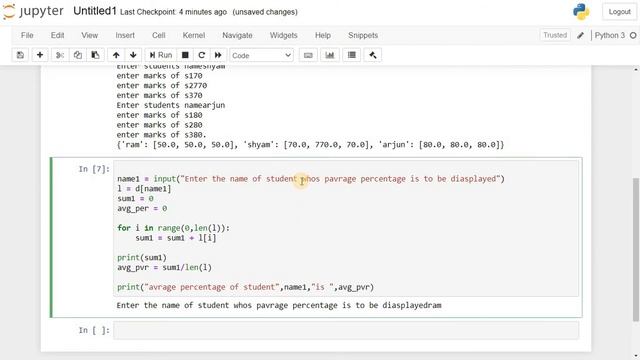Open the Widgets menu
640x360 pixels.
(283, 35)
